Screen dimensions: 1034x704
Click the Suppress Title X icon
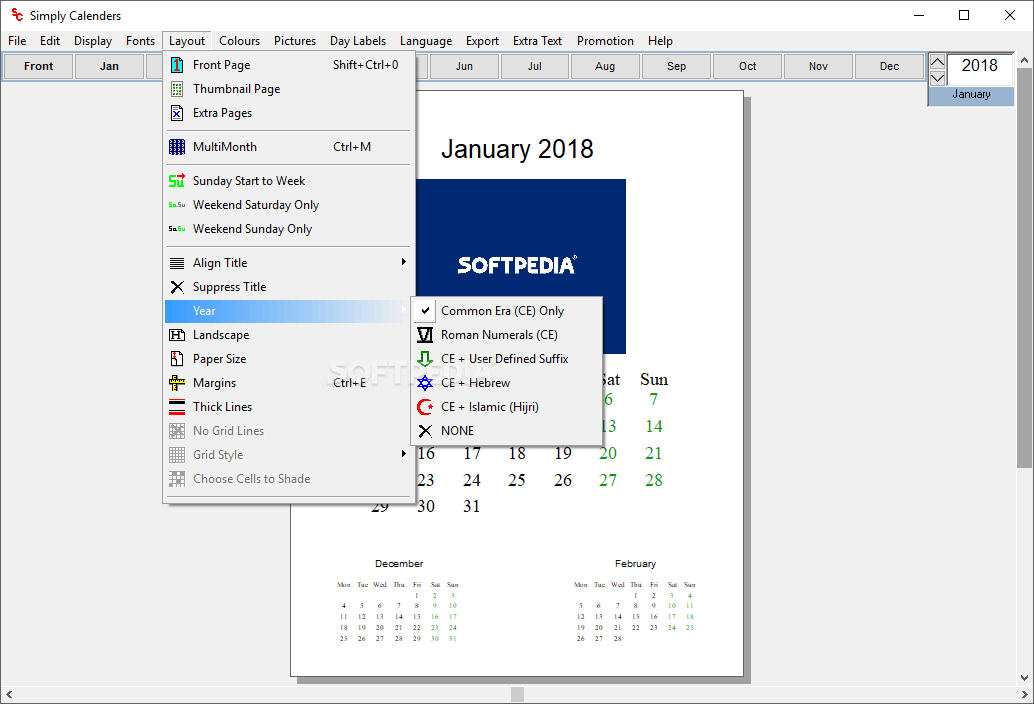(177, 287)
